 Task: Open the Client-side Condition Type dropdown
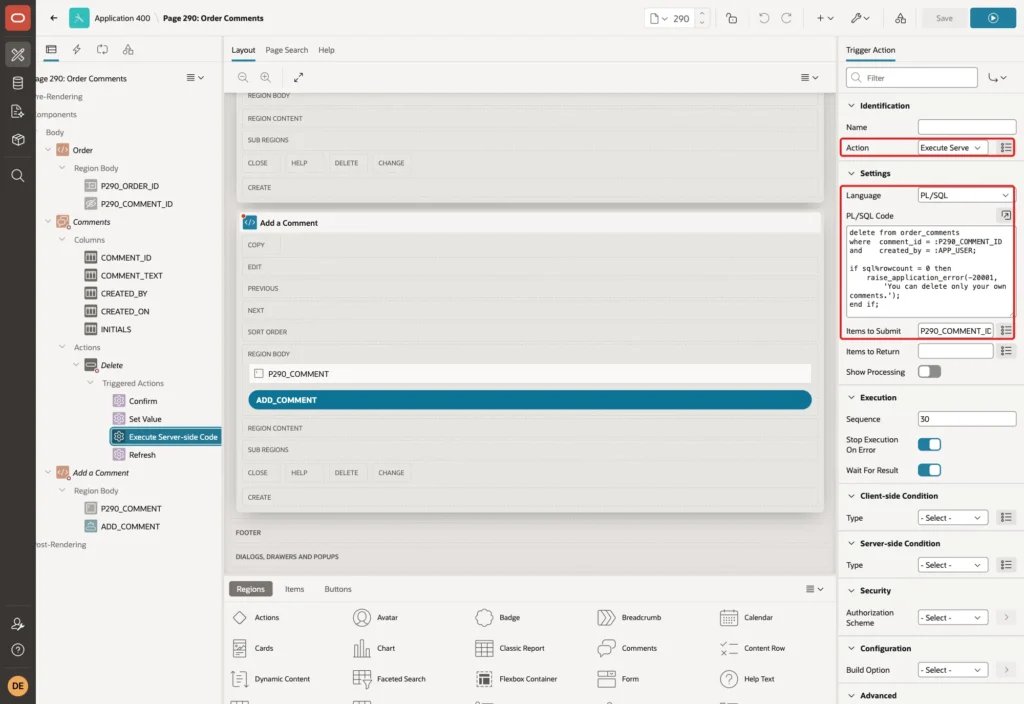(x=952, y=518)
